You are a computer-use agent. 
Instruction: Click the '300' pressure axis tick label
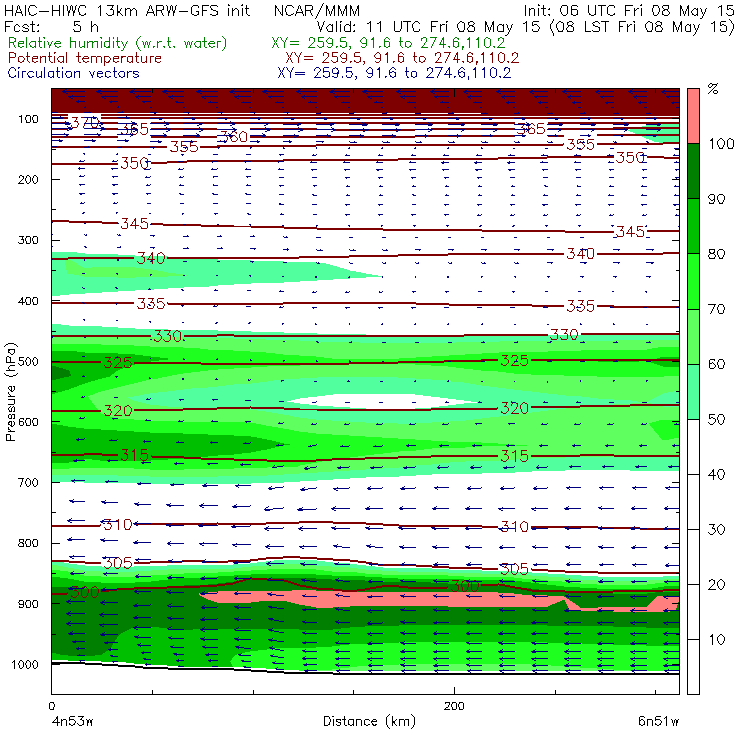coord(28,240)
